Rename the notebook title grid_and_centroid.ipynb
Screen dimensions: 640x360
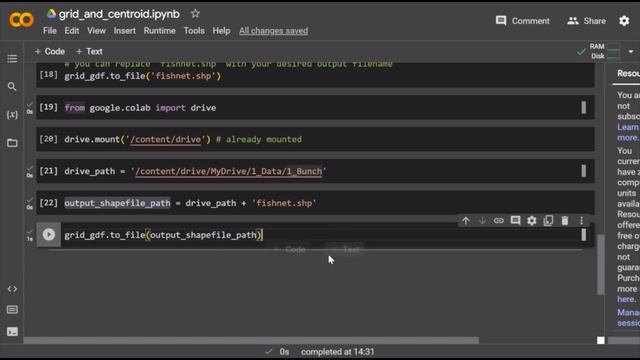point(119,14)
